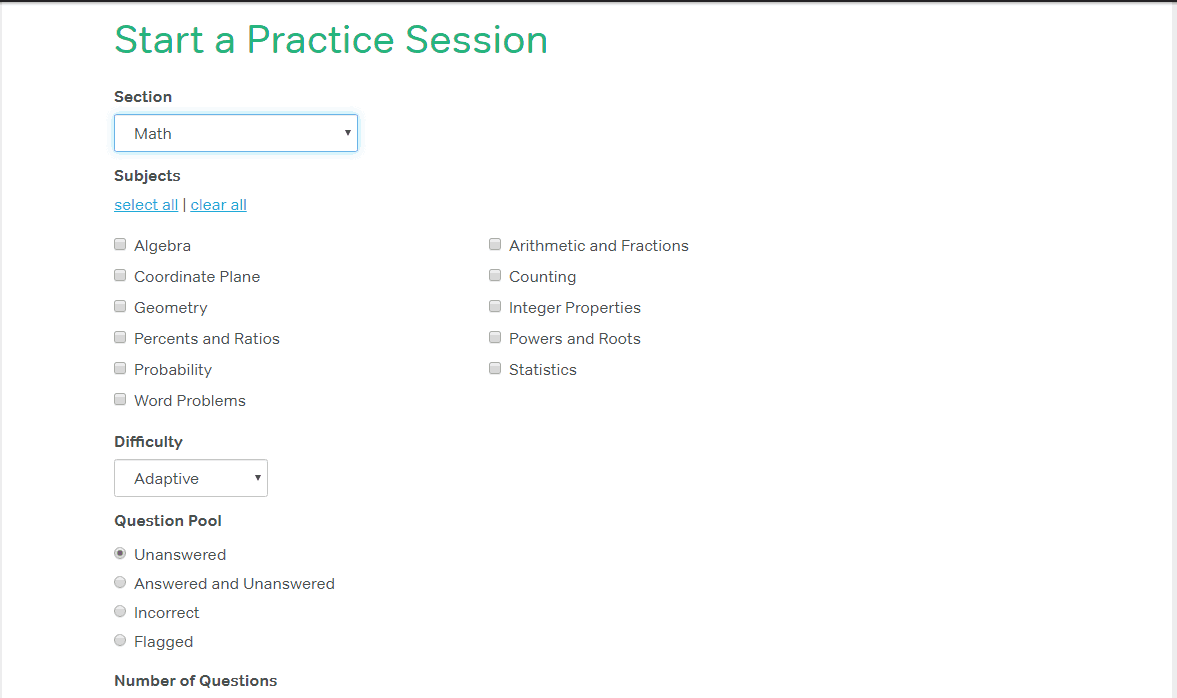The image size is (1177, 698).
Task: Click the Section dropdown arrow
Action: 348,133
